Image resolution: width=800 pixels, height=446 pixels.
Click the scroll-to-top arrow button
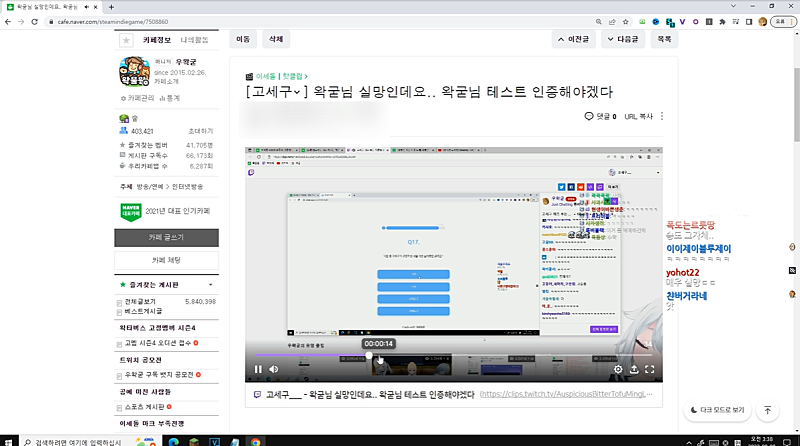click(x=767, y=410)
